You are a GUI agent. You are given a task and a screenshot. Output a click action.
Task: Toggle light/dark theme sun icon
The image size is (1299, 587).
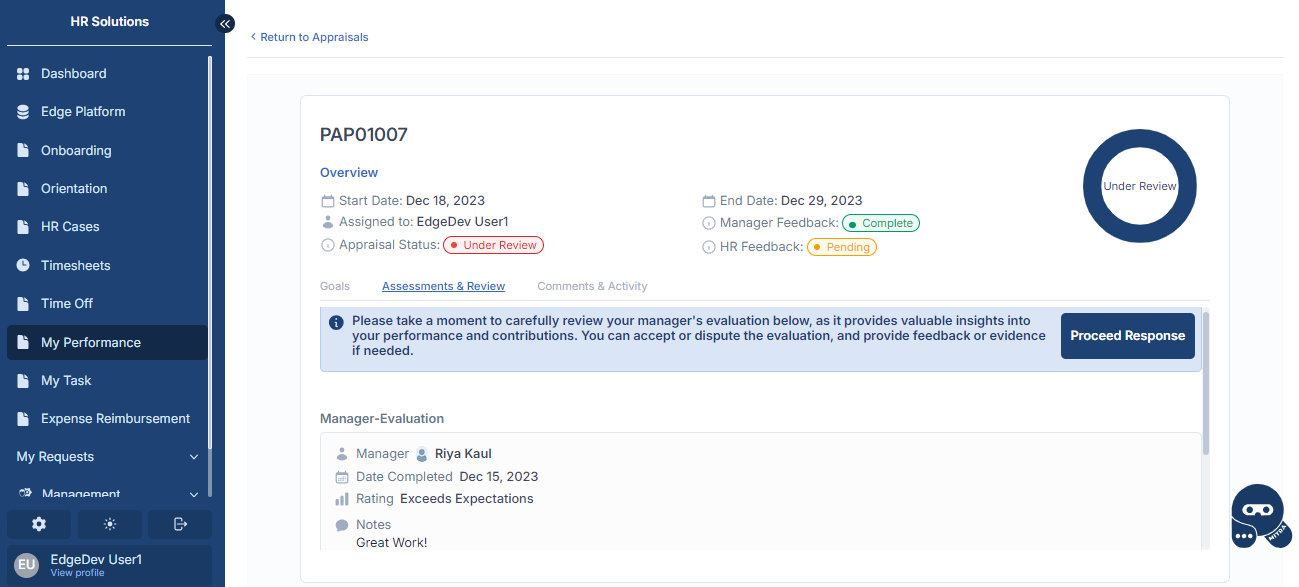tap(110, 524)
